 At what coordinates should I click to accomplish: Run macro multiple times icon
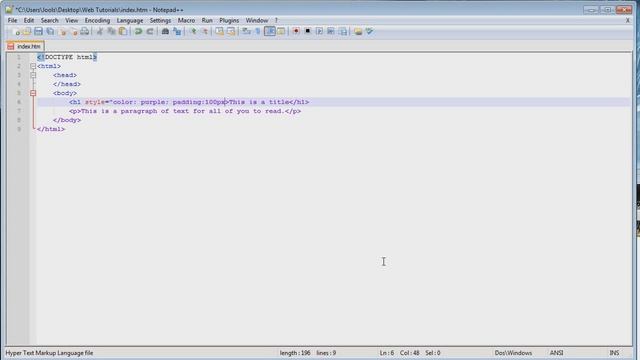[x=331, y=31]
